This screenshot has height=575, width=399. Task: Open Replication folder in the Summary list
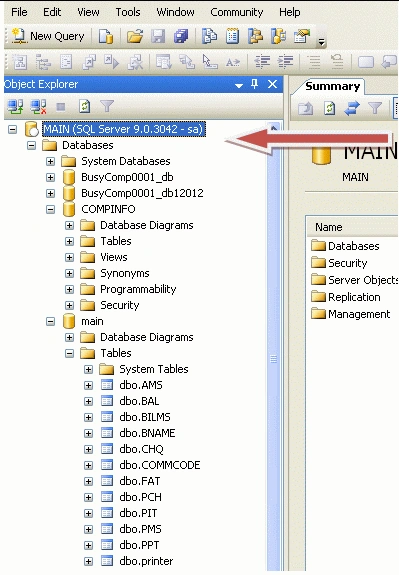(x=345, y=297)
